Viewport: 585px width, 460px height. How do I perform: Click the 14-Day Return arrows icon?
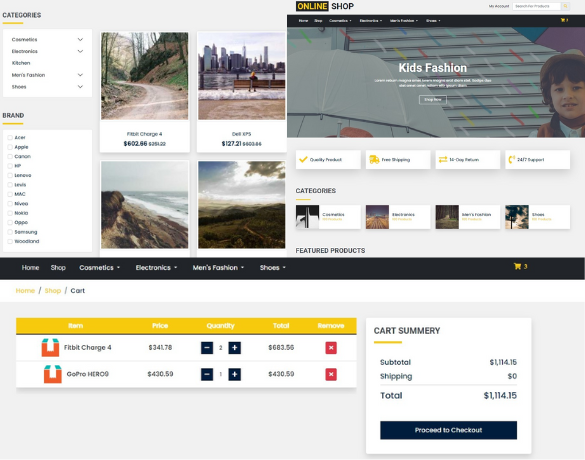point(443,159)
